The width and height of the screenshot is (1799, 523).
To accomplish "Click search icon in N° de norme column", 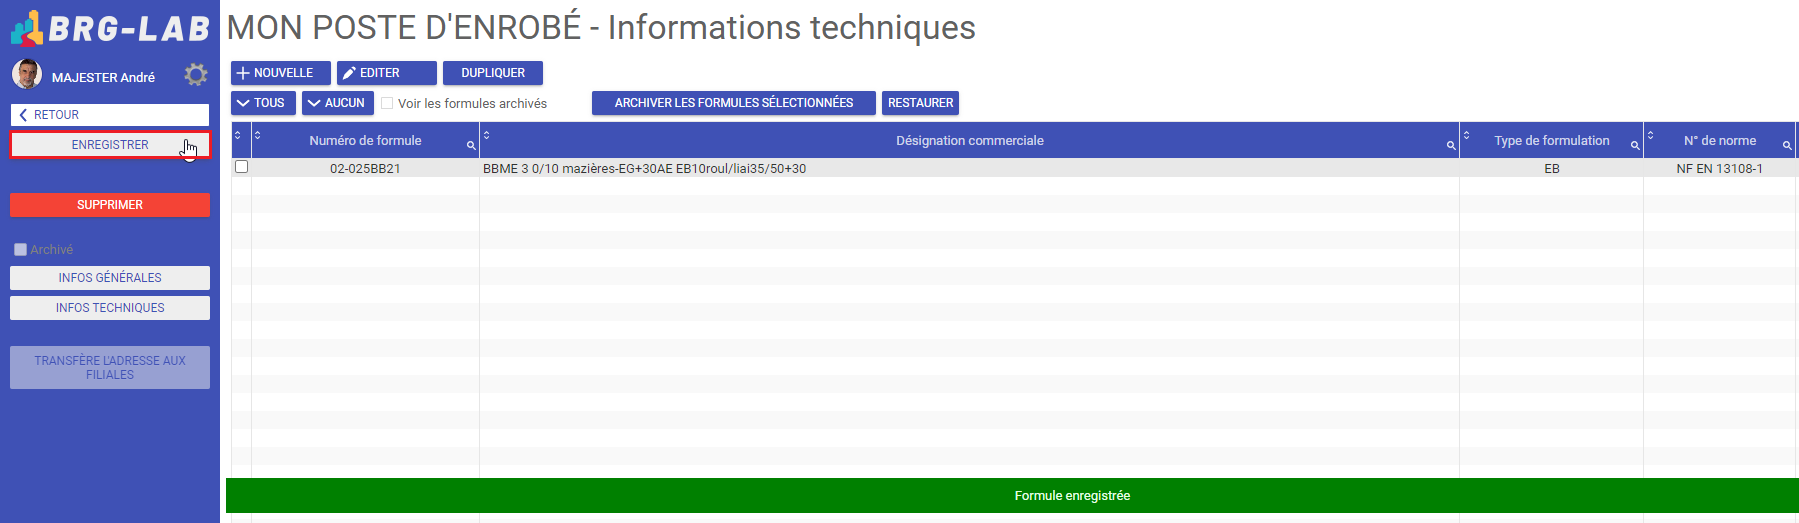I will tap(1787, 146).
